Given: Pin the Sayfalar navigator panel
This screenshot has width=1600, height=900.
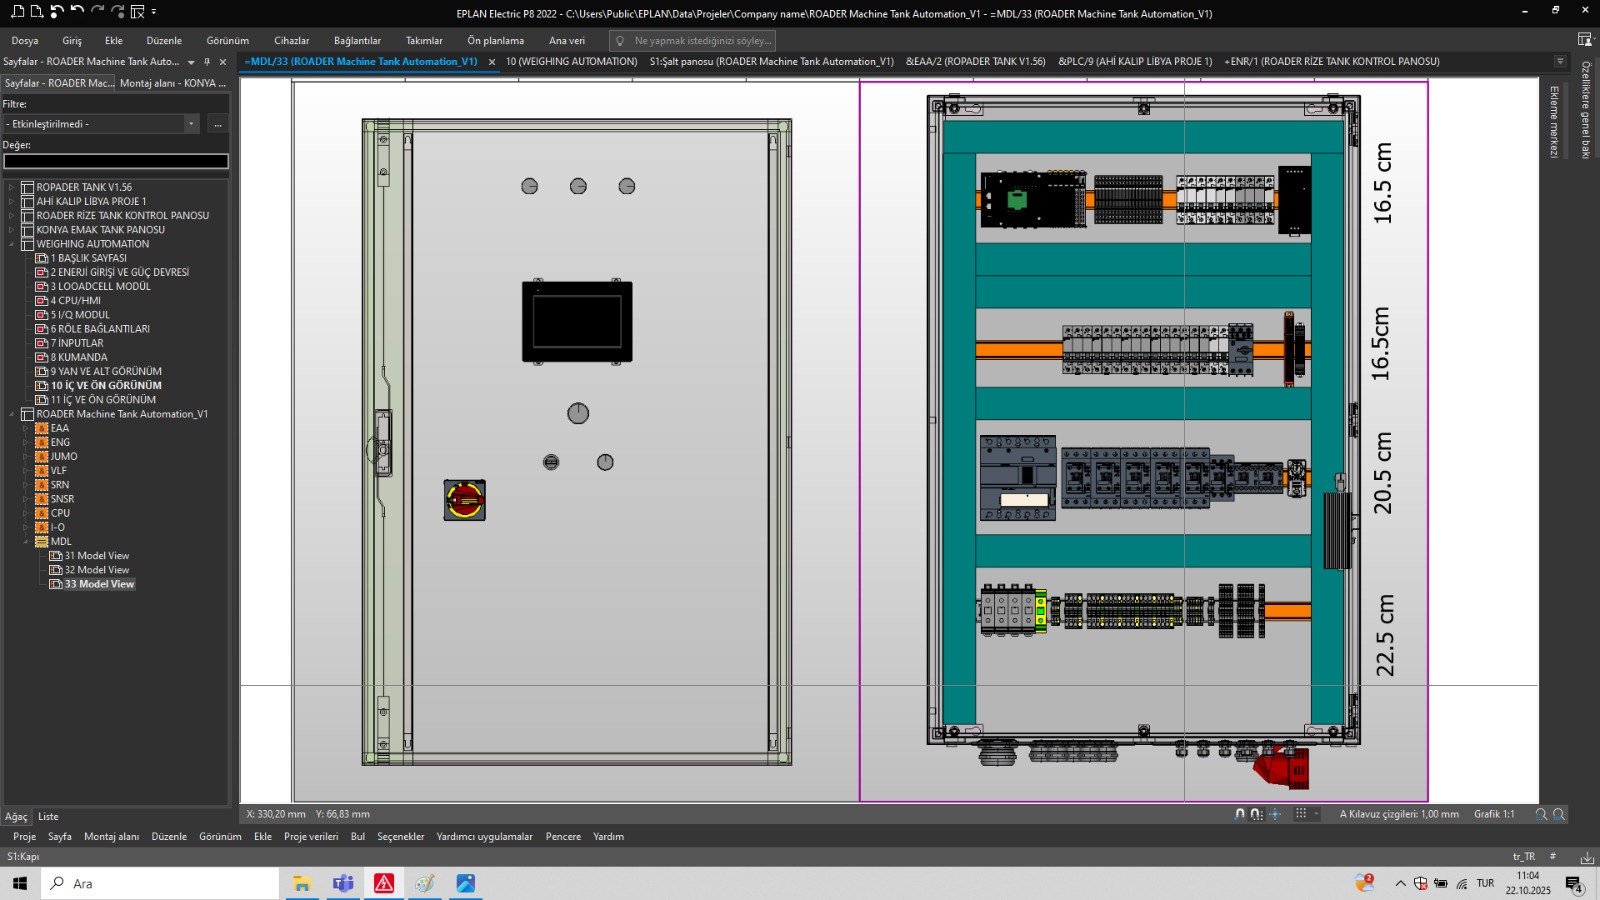Looking at the screenshot, I should (207, 62).
